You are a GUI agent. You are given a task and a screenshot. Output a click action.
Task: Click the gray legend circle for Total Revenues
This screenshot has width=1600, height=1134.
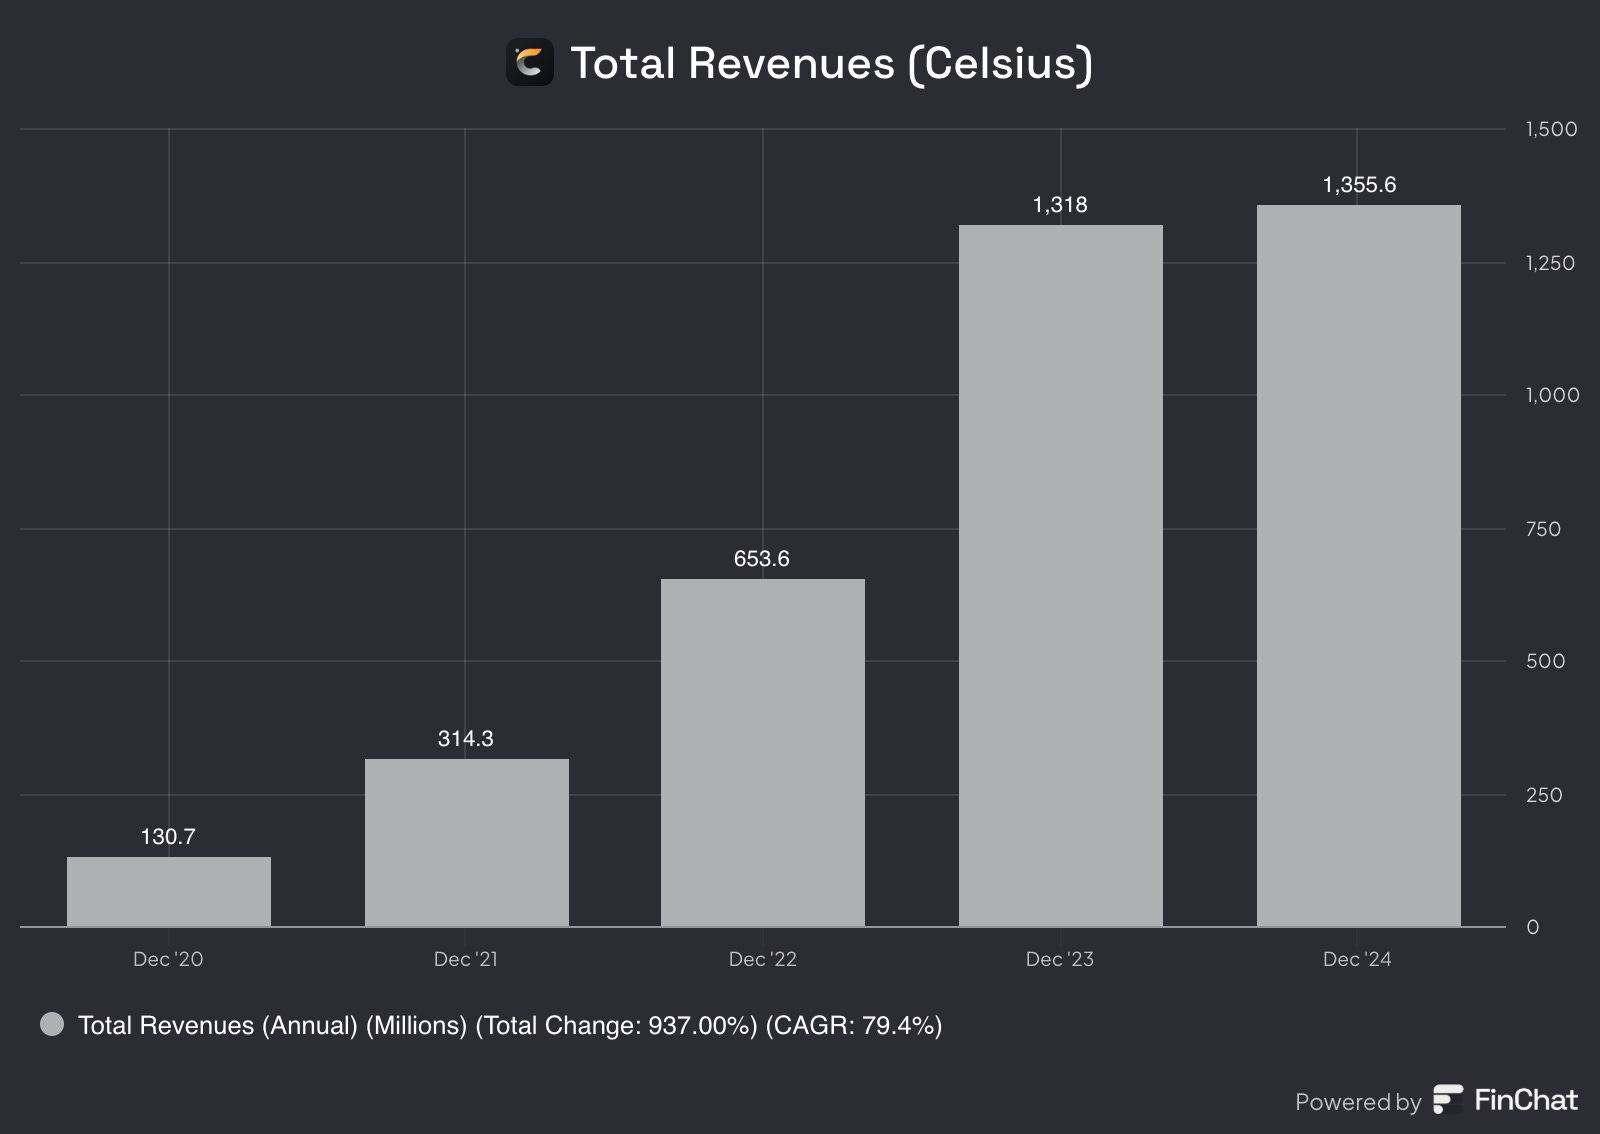tap(52, 1024)
